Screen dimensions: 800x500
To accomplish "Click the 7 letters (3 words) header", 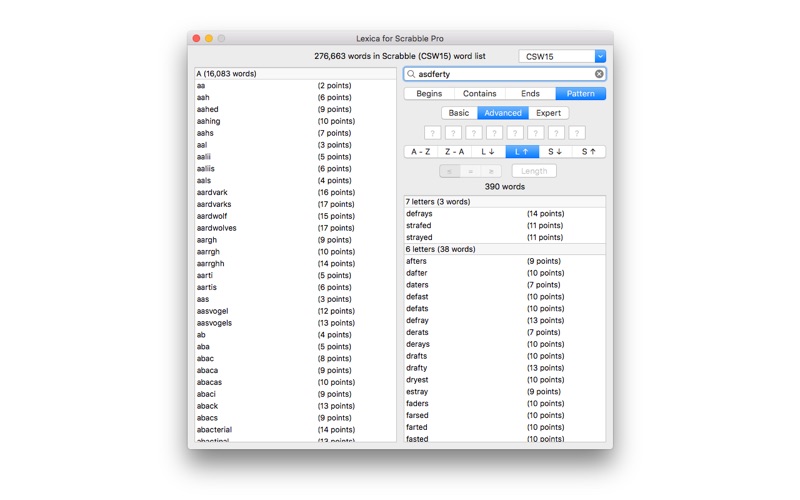I will point(505,202).
